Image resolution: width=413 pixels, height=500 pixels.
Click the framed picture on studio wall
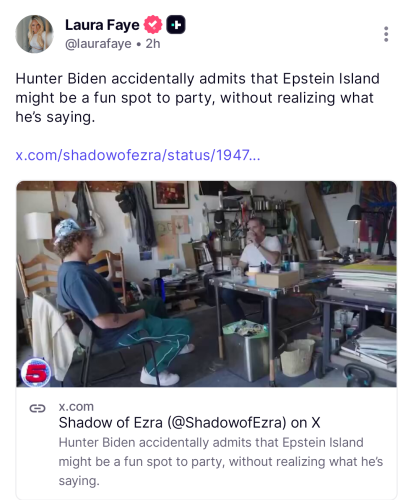click(170, 194)
